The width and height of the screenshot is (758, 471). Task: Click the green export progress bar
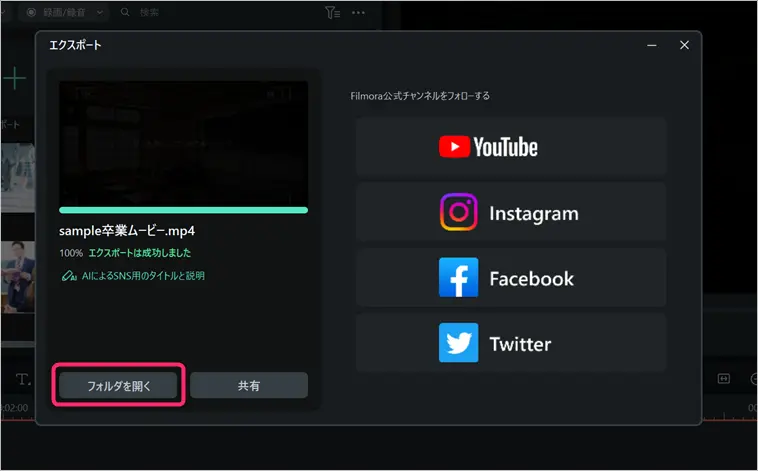click(183, 210)
